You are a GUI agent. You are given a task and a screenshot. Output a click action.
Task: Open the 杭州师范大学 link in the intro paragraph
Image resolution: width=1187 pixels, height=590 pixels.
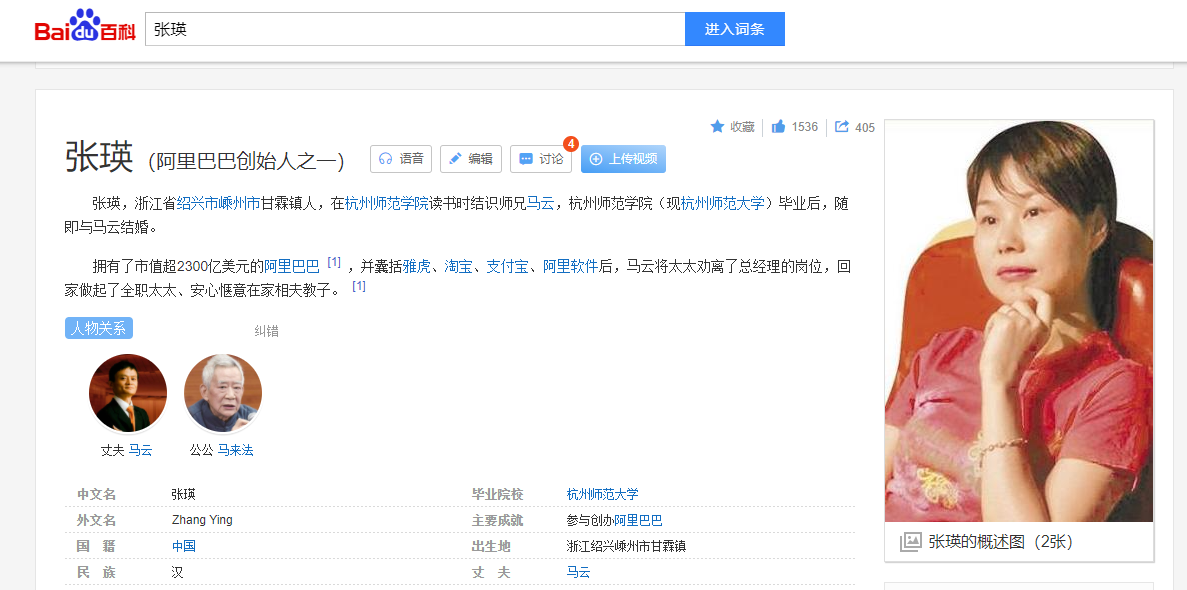pyautogui.click(x=723, y=203)
